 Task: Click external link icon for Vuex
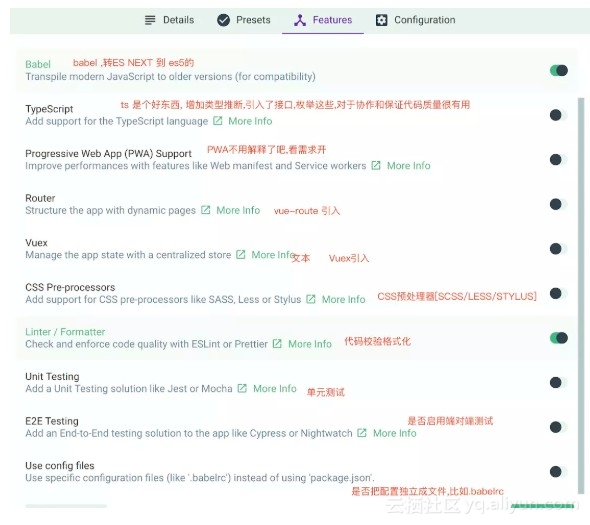240,254
